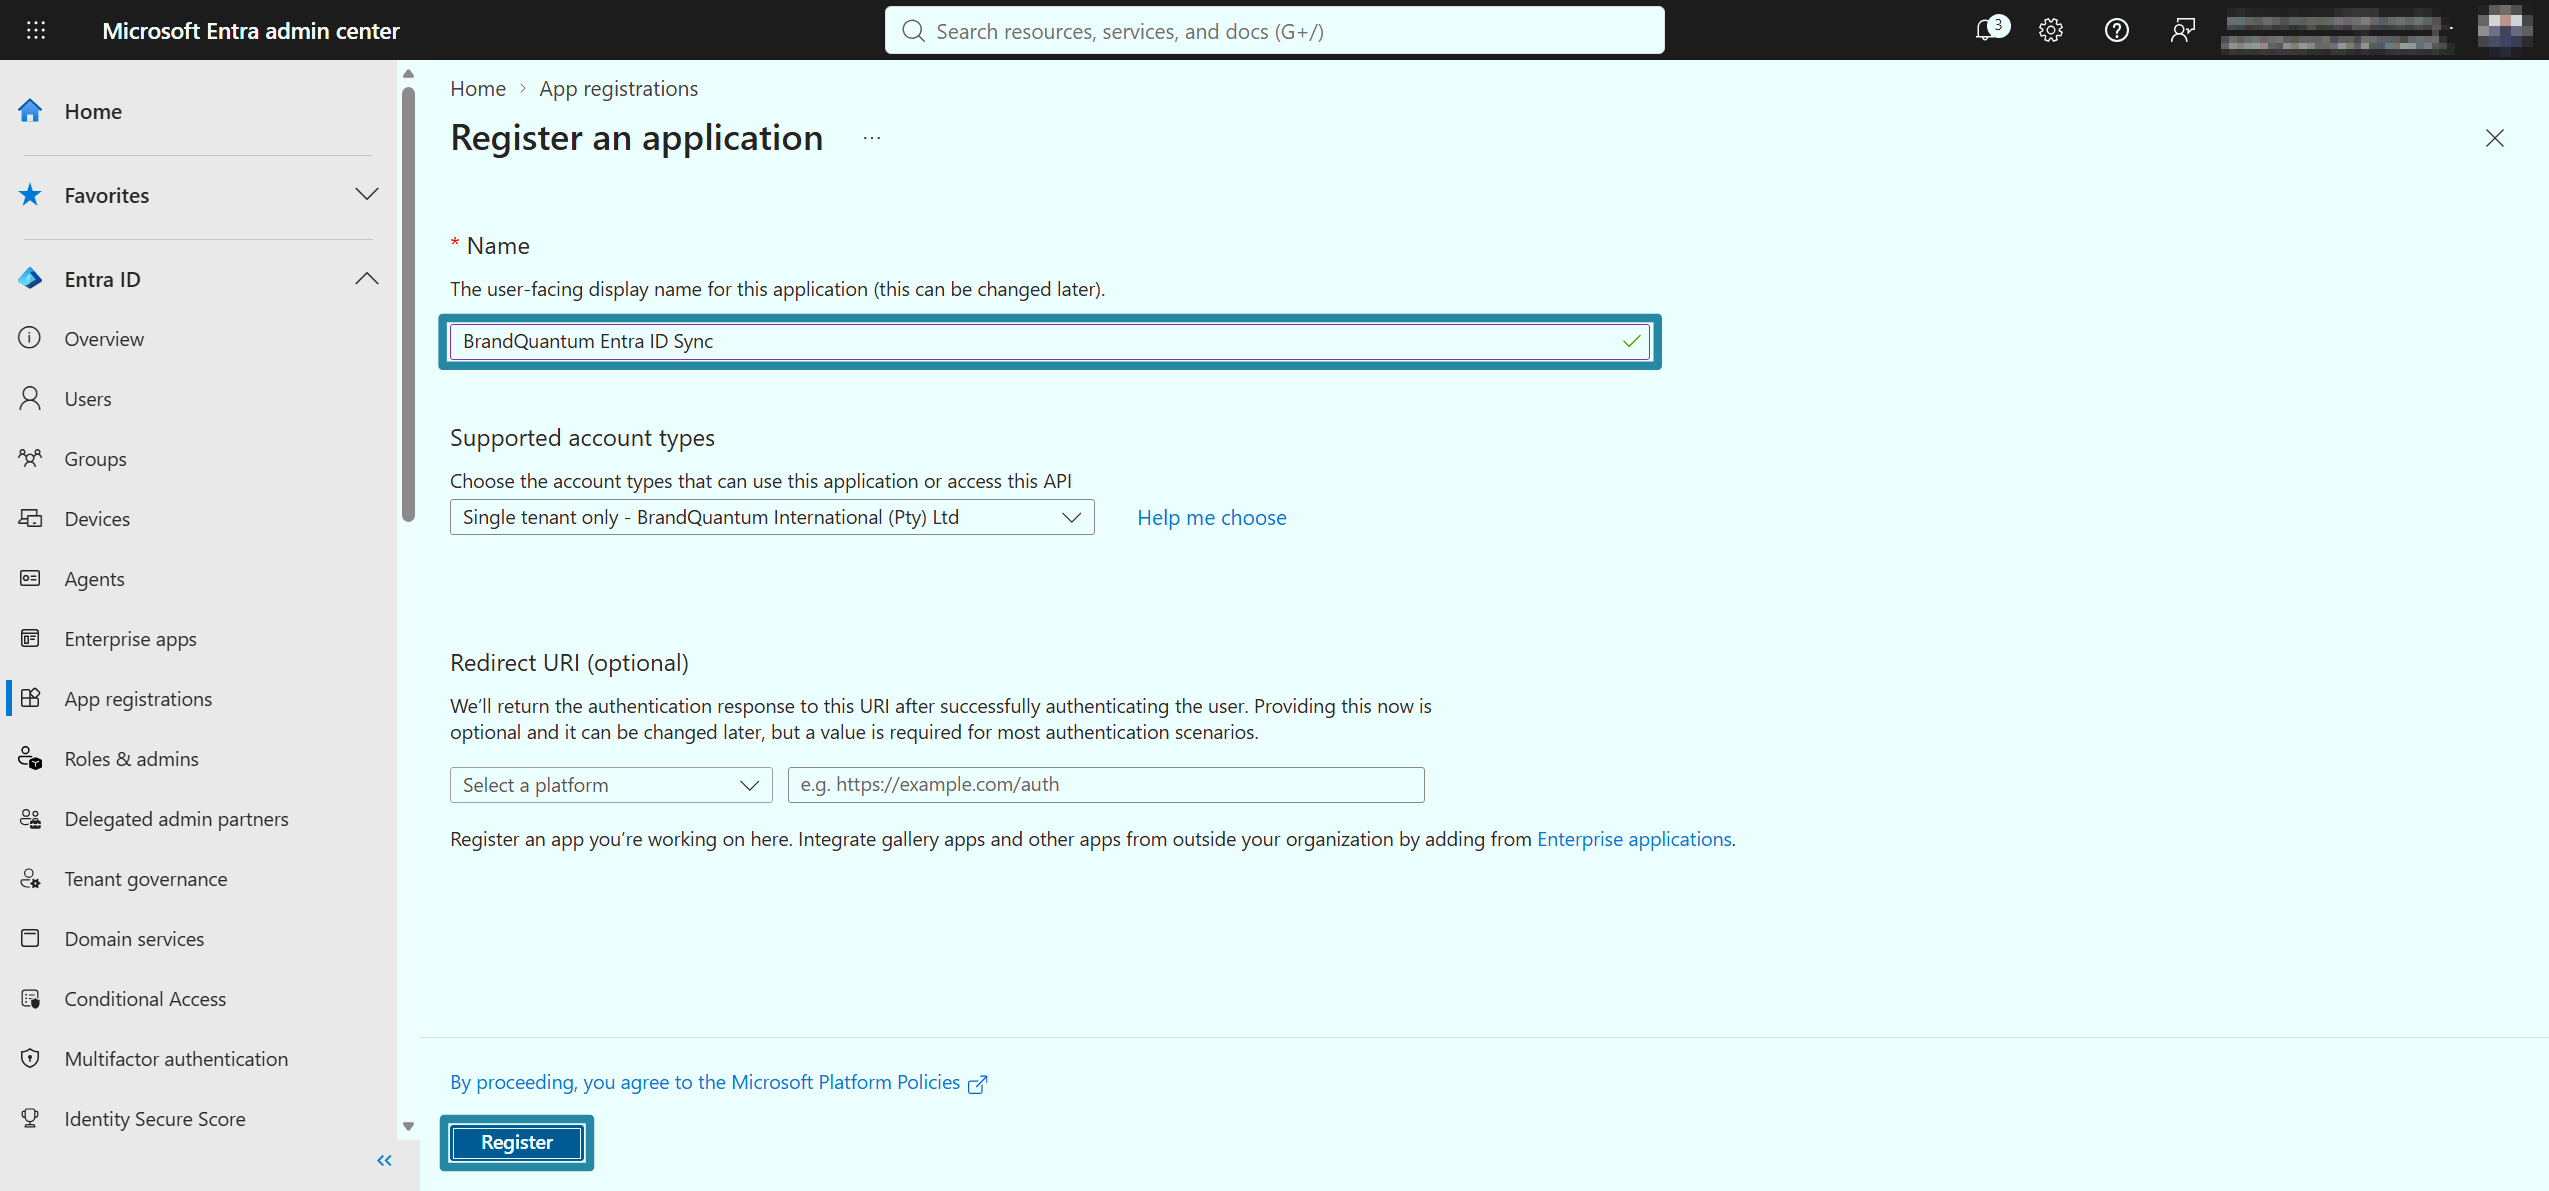Go to Home in the breadcrumb
This screenshot has height=1191, width=2549.
pos(478,88)
